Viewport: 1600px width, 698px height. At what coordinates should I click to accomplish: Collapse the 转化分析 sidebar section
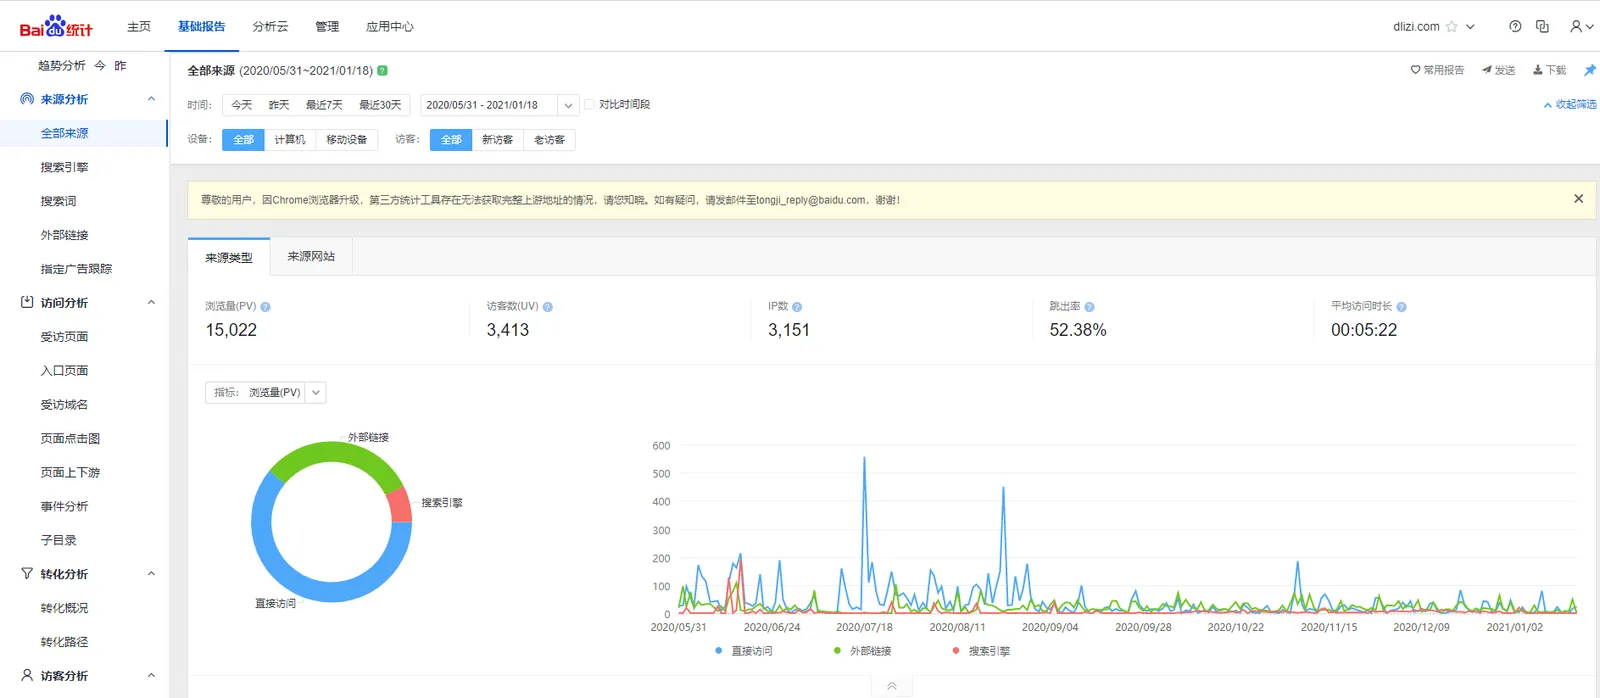(x=151, y=574)
